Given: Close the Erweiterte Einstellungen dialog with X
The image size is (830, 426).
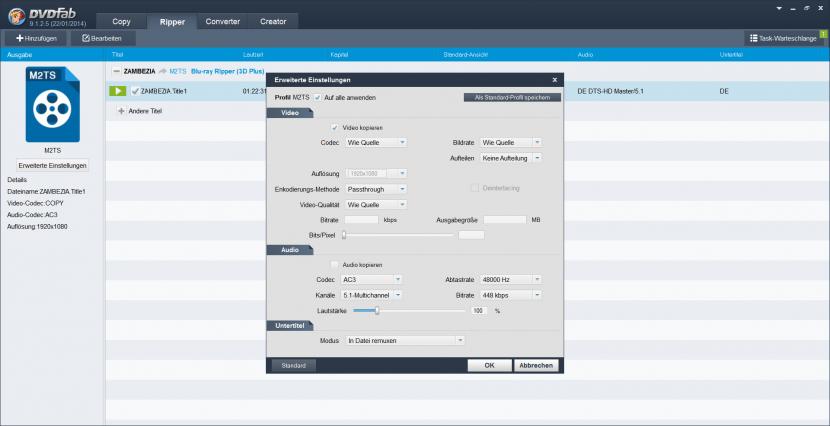Looking at the screenshot, I should coord(554,79).
